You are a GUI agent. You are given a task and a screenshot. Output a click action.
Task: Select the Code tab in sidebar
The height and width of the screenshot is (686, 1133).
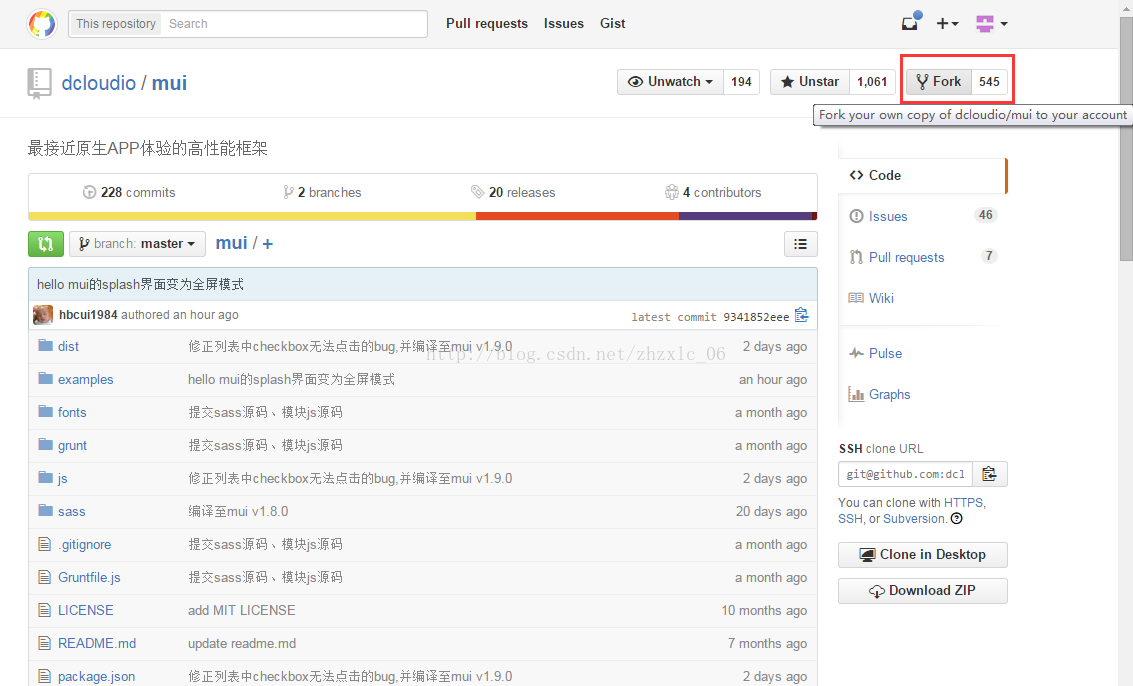click(x=922, y=175)
